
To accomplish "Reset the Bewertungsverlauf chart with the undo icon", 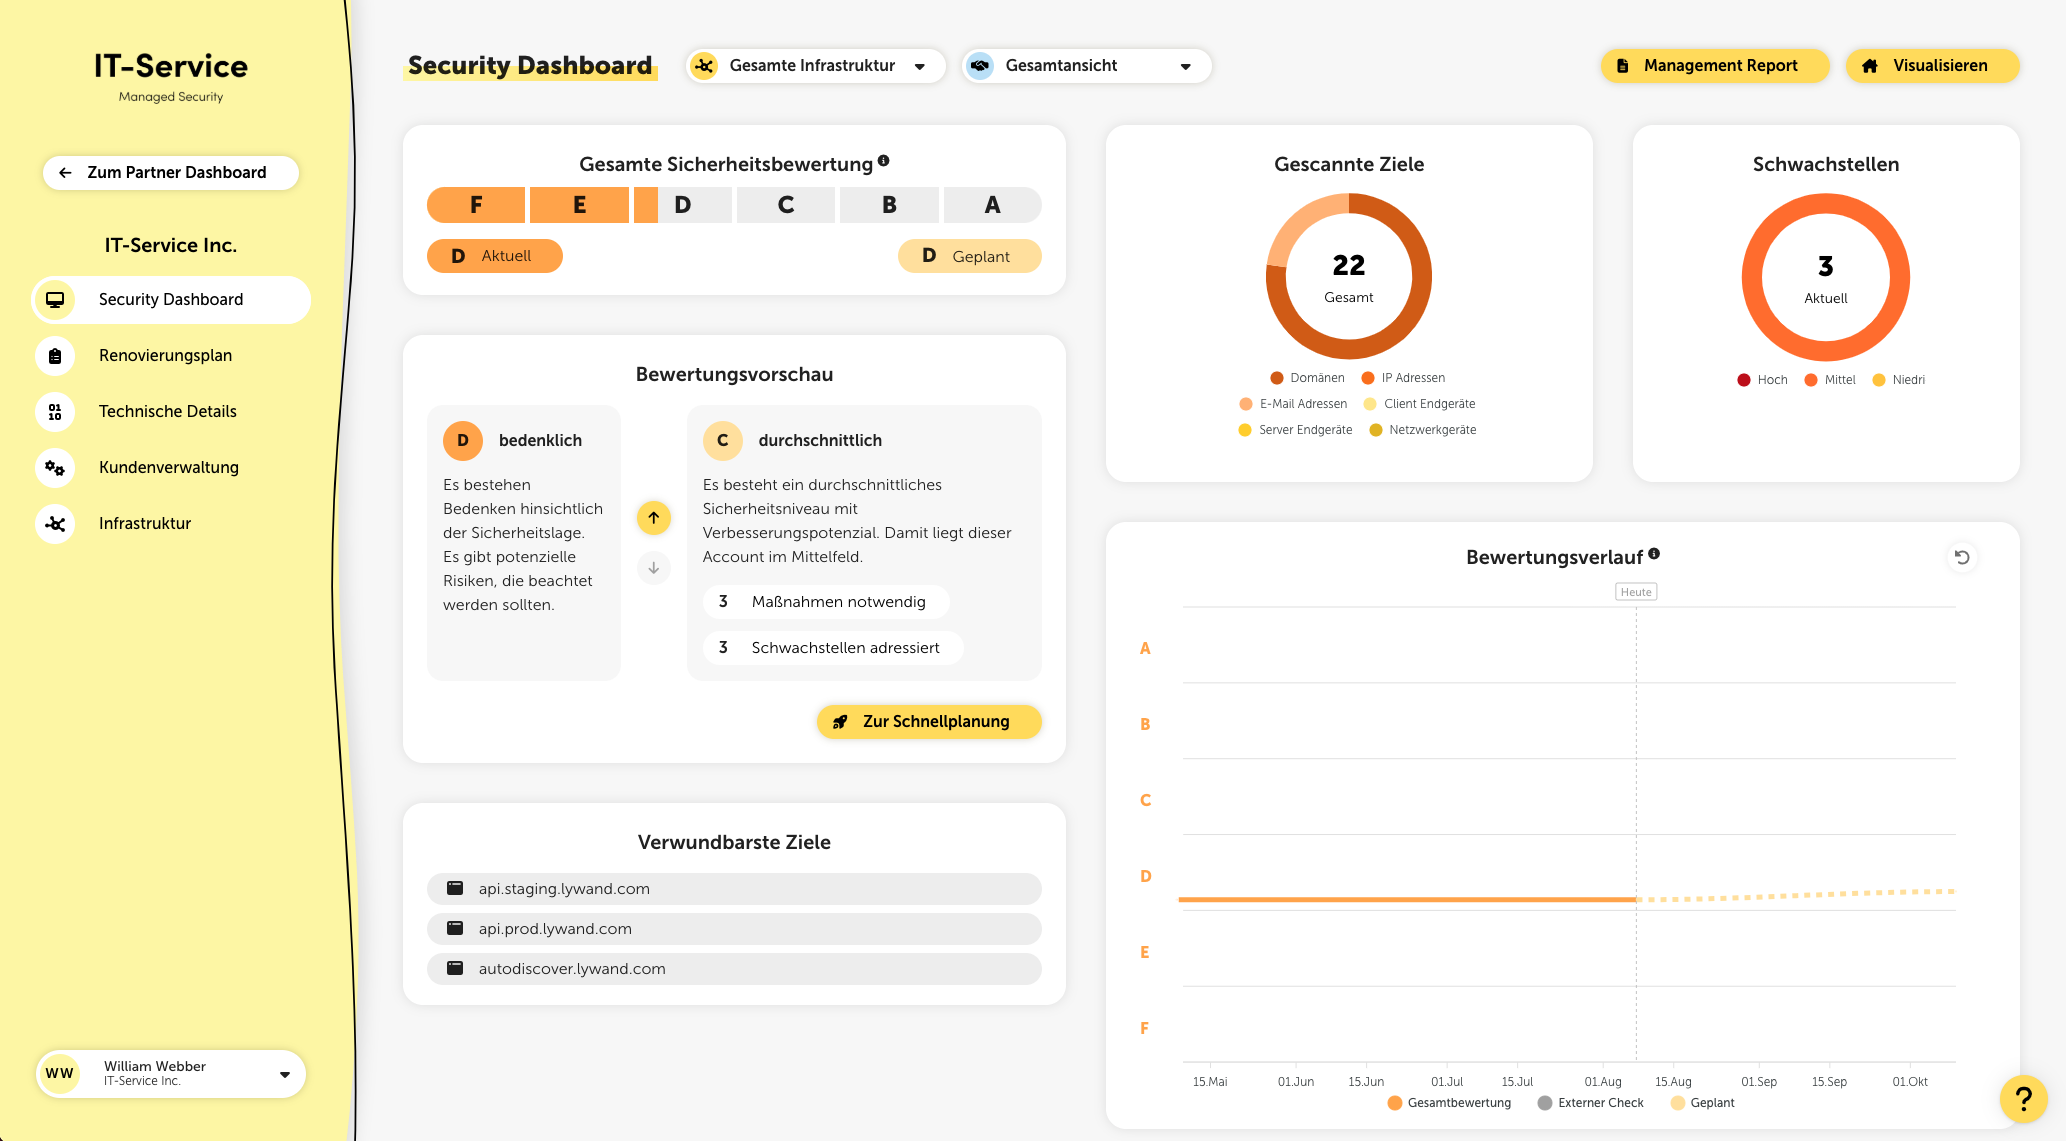I will point(1962,557).
